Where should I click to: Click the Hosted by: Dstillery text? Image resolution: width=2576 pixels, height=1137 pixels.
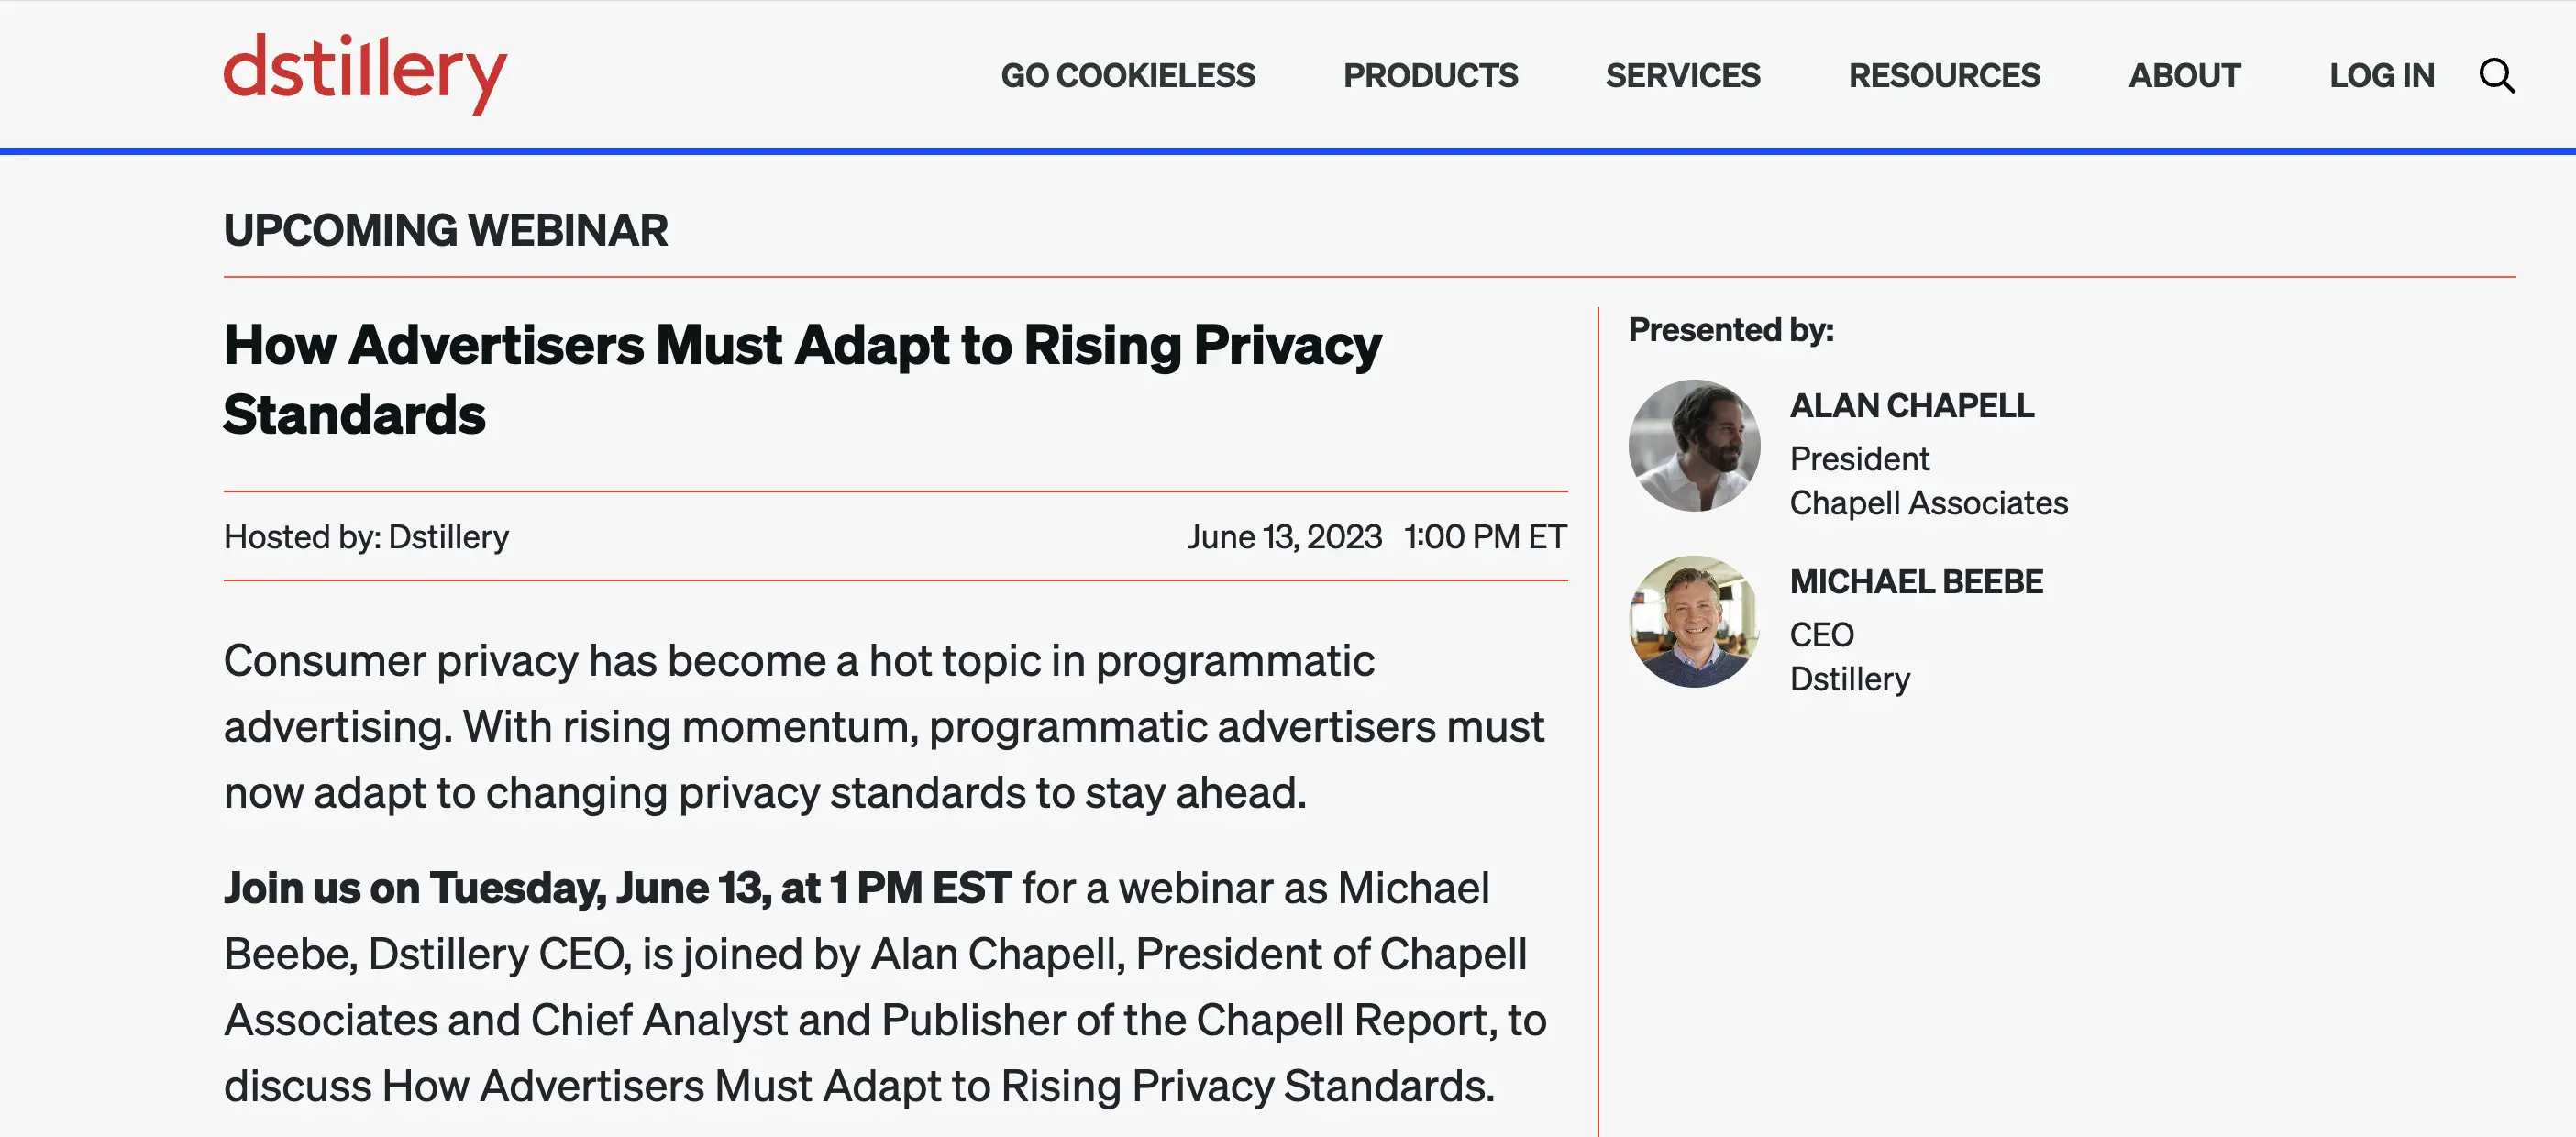click(x=366, y=537)
